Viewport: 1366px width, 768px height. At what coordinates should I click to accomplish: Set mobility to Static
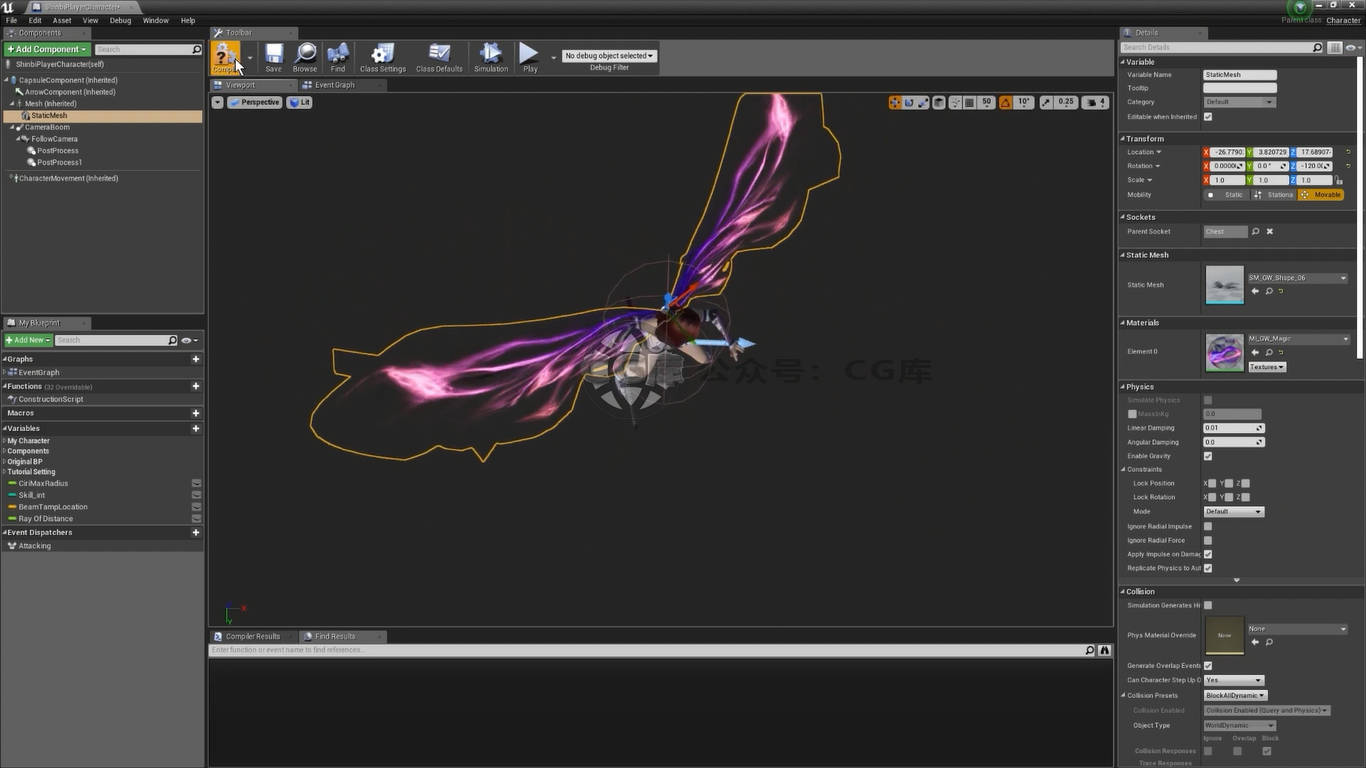point(1227,195)
